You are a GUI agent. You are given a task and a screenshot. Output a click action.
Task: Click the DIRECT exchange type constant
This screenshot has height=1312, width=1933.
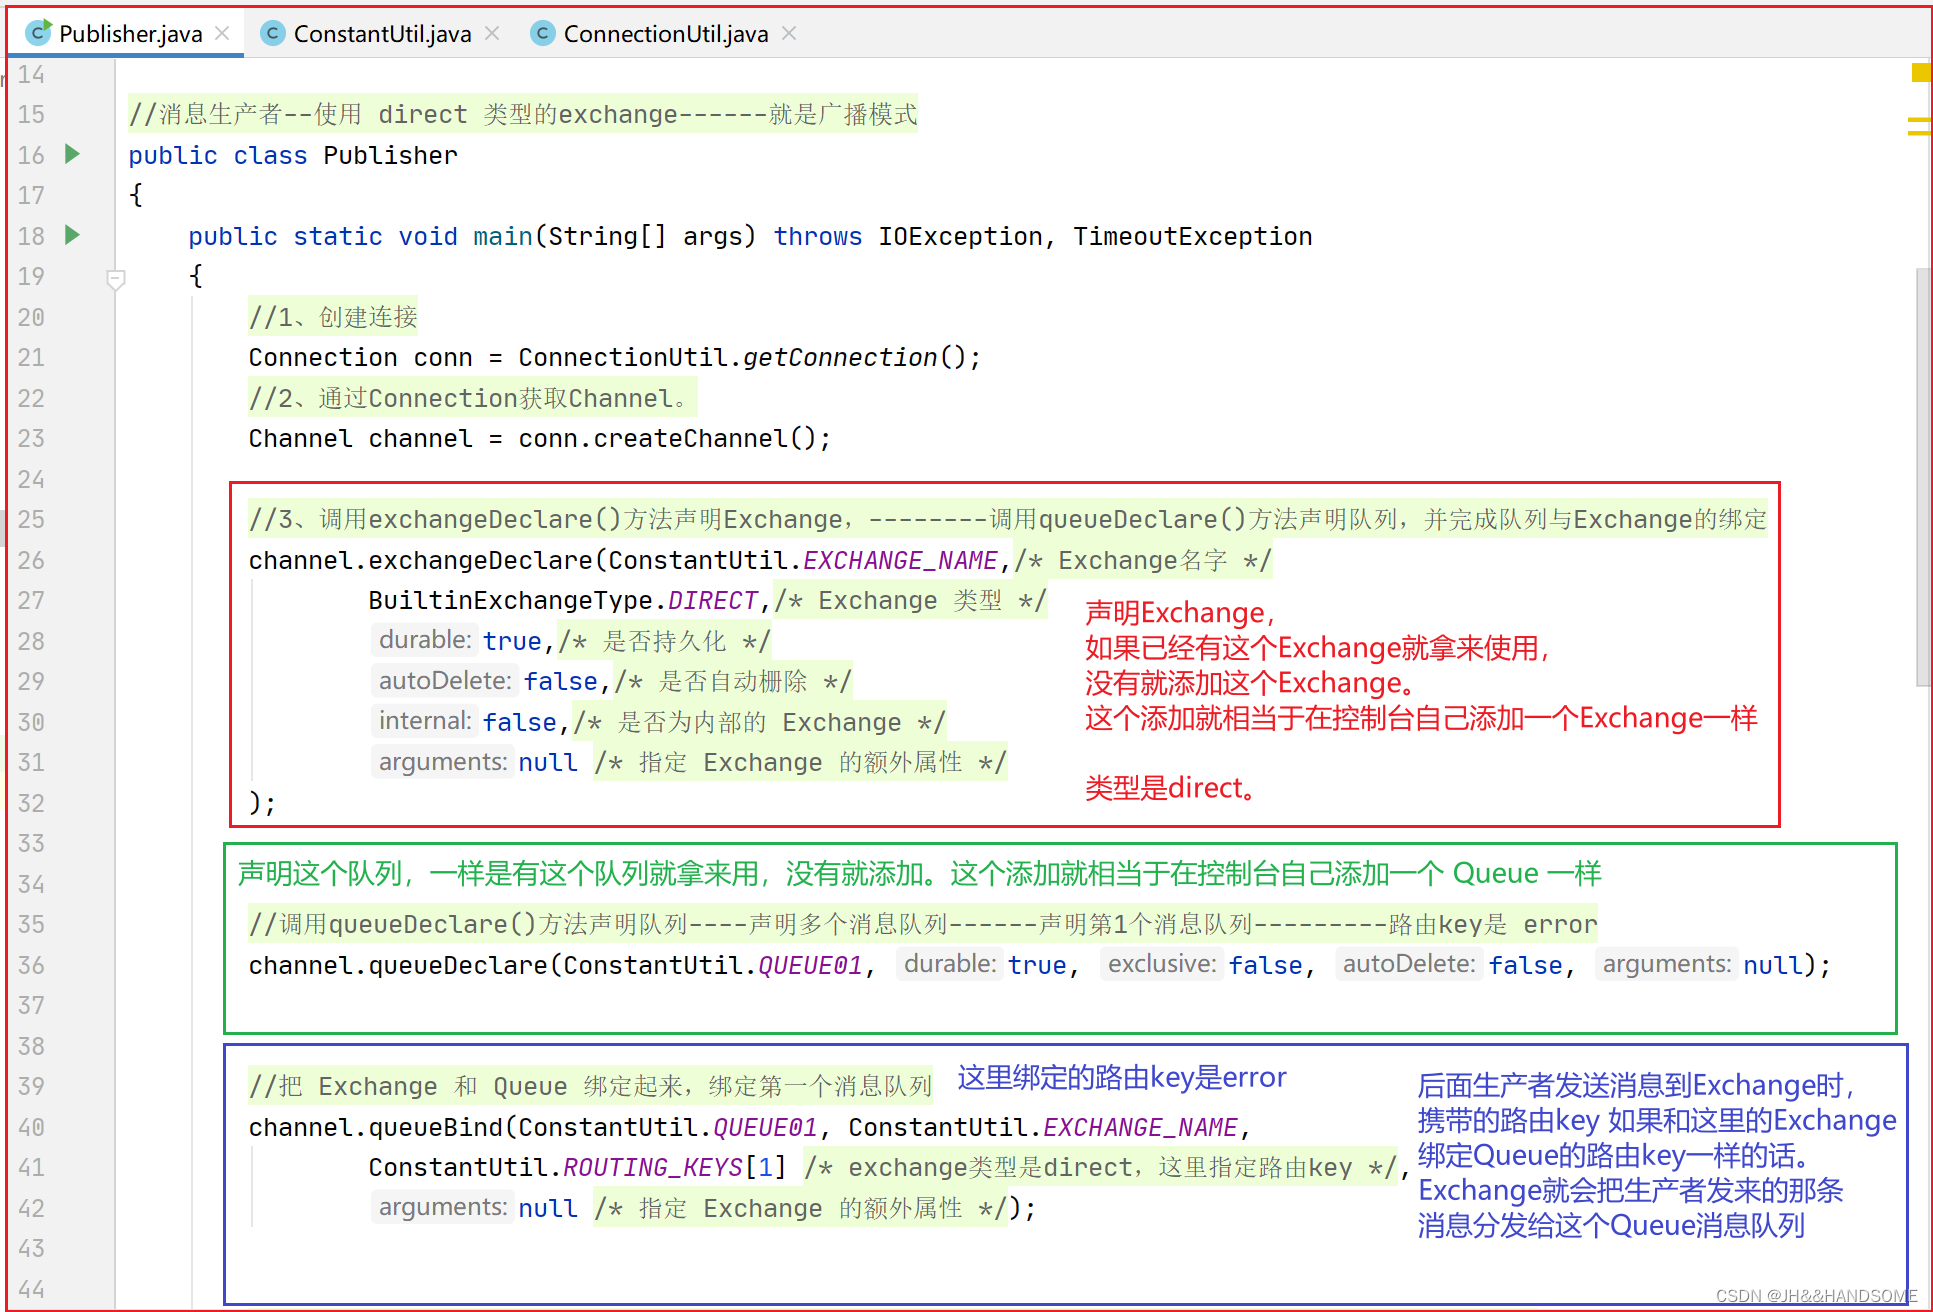[713, 600]
